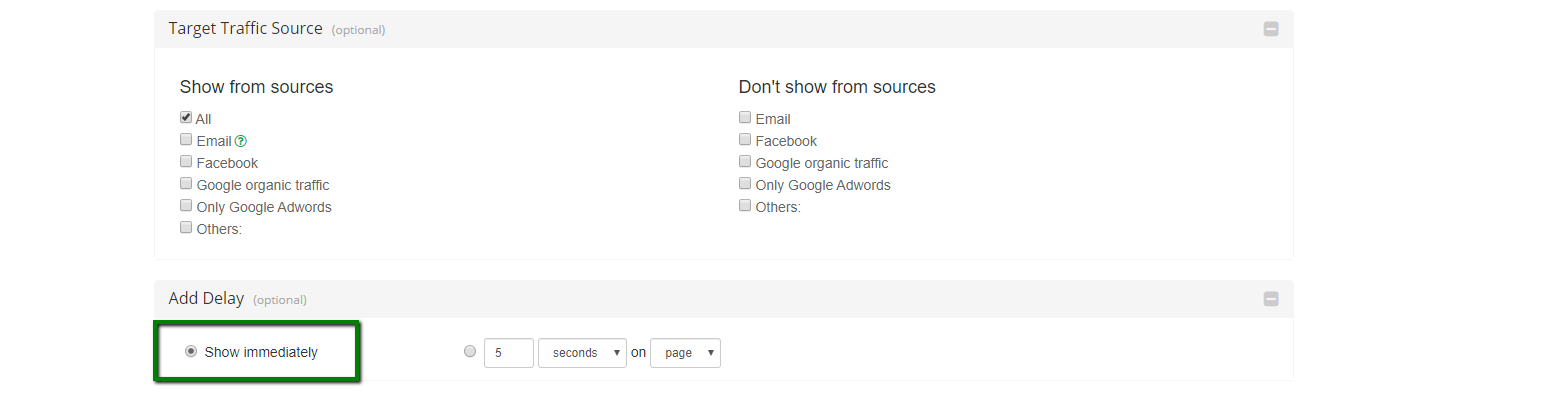Open the seconds unit dropdown
Viewport: 1553px width, 401px height.
pos(582,353)
